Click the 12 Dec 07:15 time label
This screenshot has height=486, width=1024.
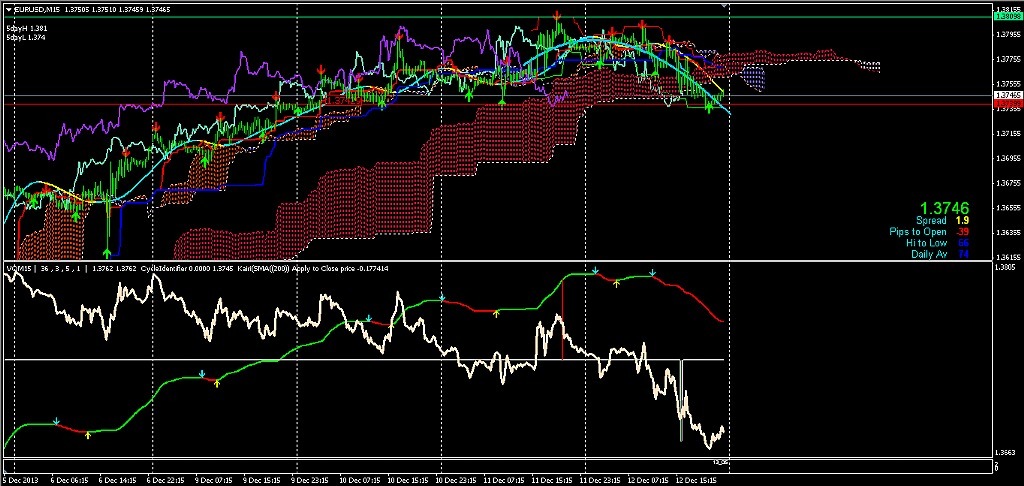pyautogui.click(x=649, y=480)
